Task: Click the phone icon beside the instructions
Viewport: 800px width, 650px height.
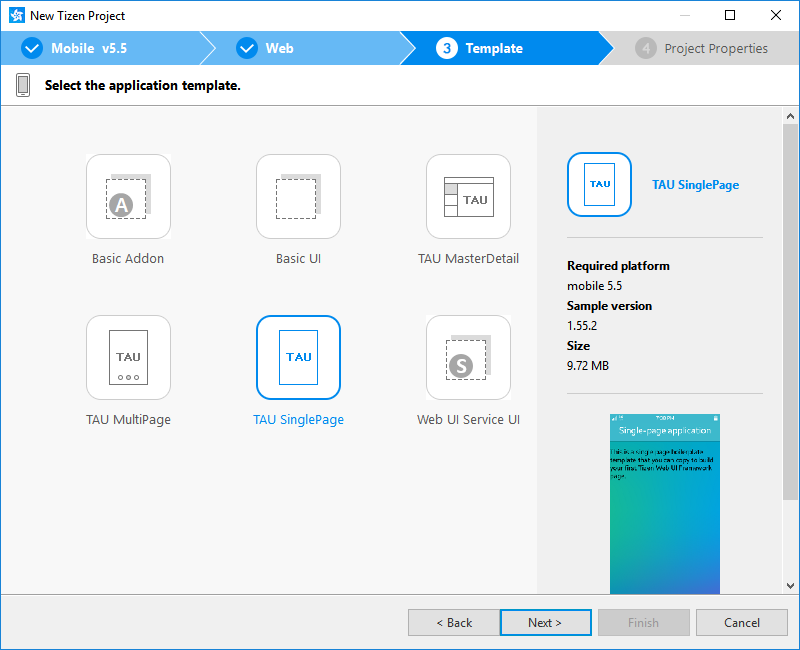Action: [23, 85]
